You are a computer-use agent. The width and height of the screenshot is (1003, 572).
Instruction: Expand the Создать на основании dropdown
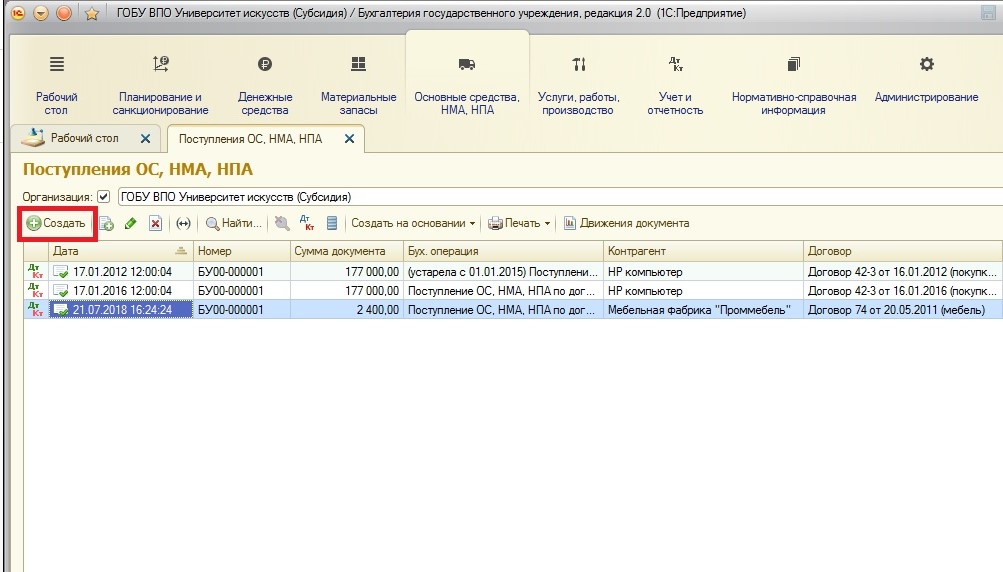coord(413,224)
